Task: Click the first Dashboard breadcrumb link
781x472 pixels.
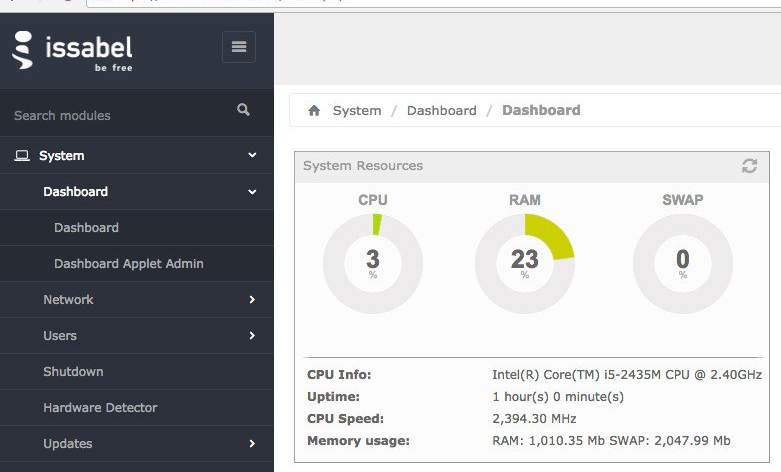Action: point(441,111)
